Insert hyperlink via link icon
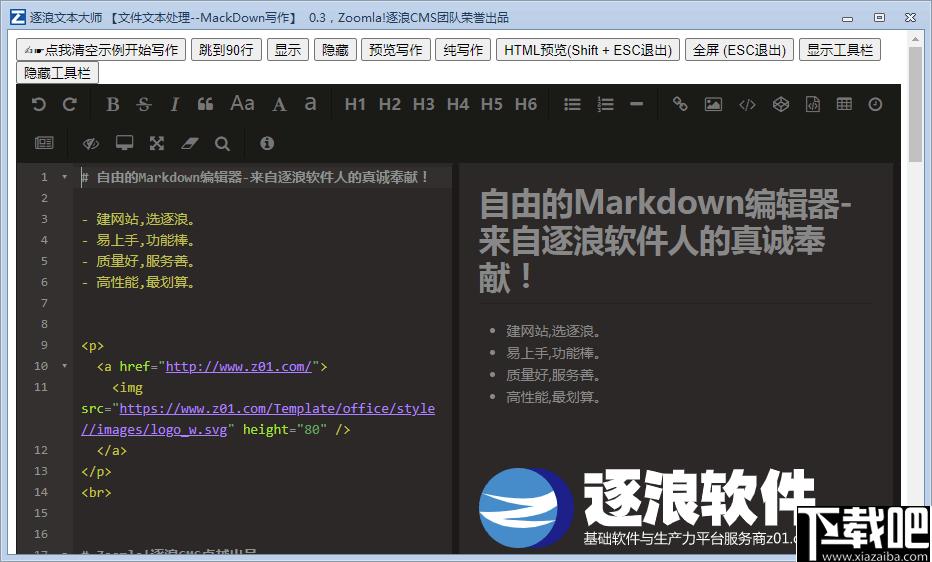932x562 pixels. pyautogui.click(x=679, y=105)
